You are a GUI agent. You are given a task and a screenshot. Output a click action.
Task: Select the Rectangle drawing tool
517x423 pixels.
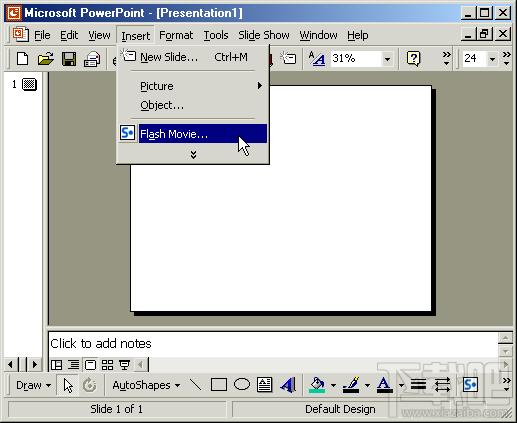coord(219,385)
